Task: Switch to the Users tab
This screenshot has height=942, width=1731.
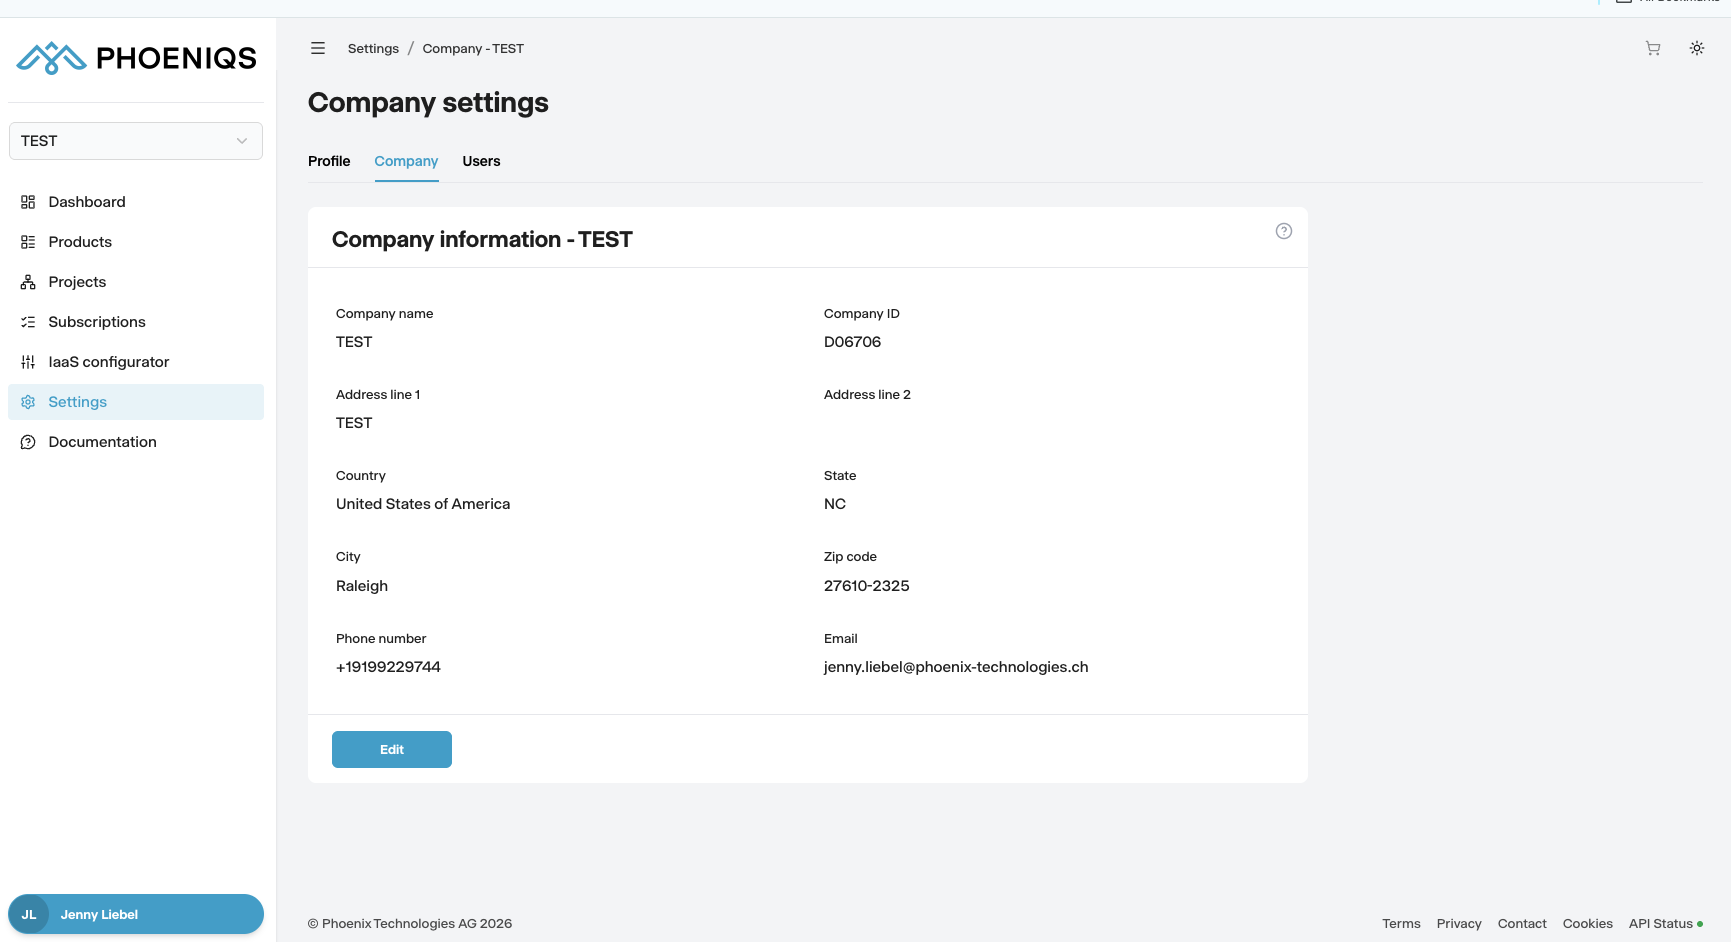Action: [481, 161]
